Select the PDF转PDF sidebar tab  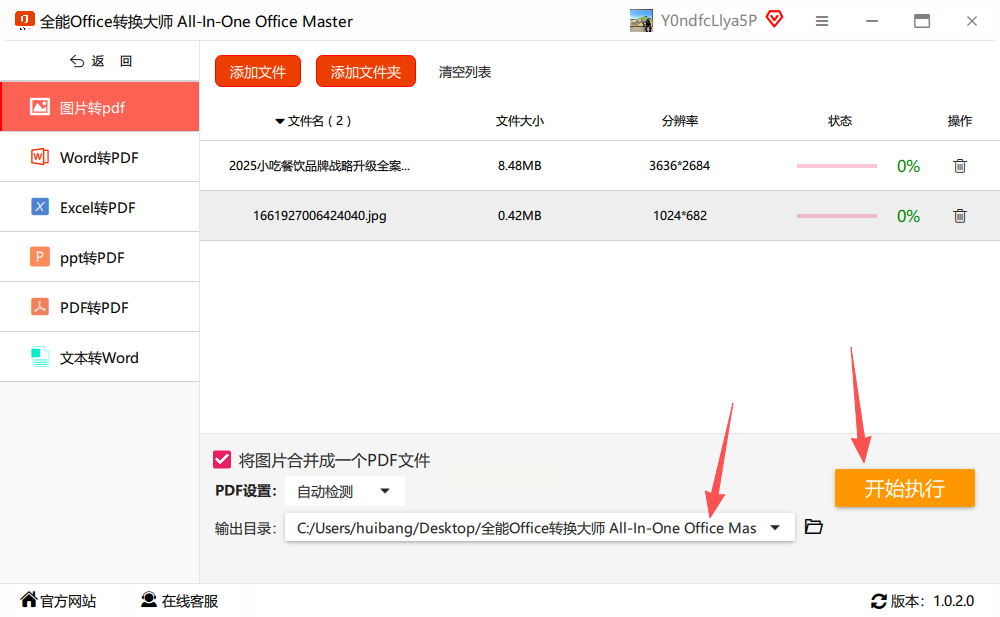[x=99, y=308]
